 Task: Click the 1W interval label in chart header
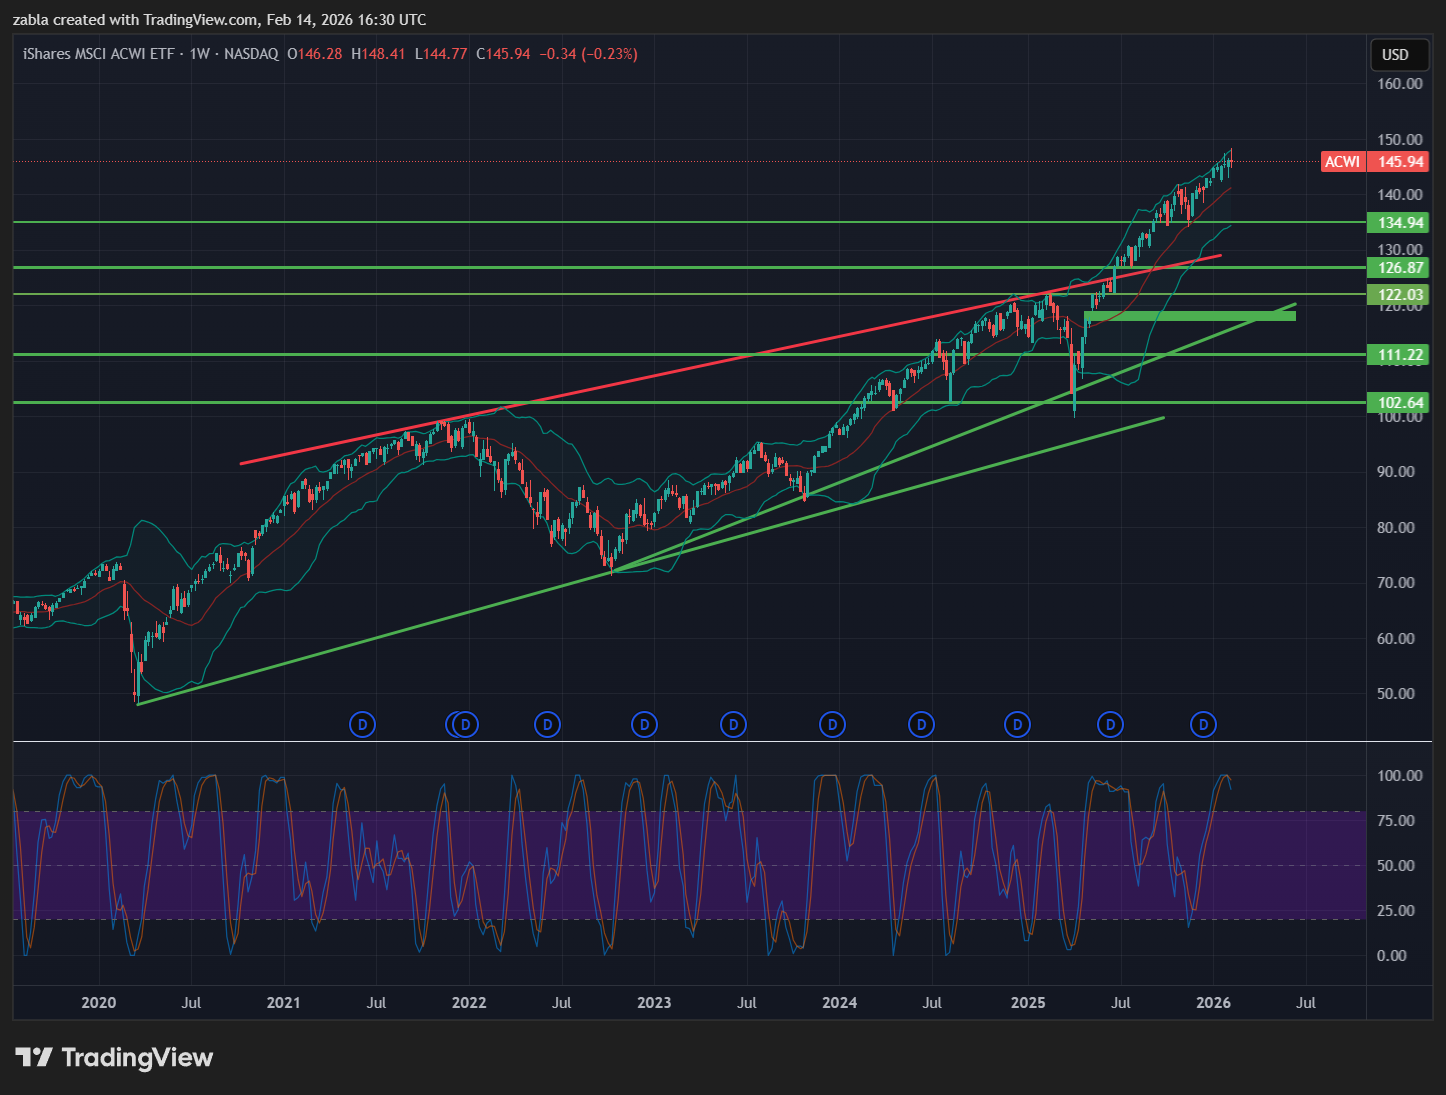(x=199, y=54)
